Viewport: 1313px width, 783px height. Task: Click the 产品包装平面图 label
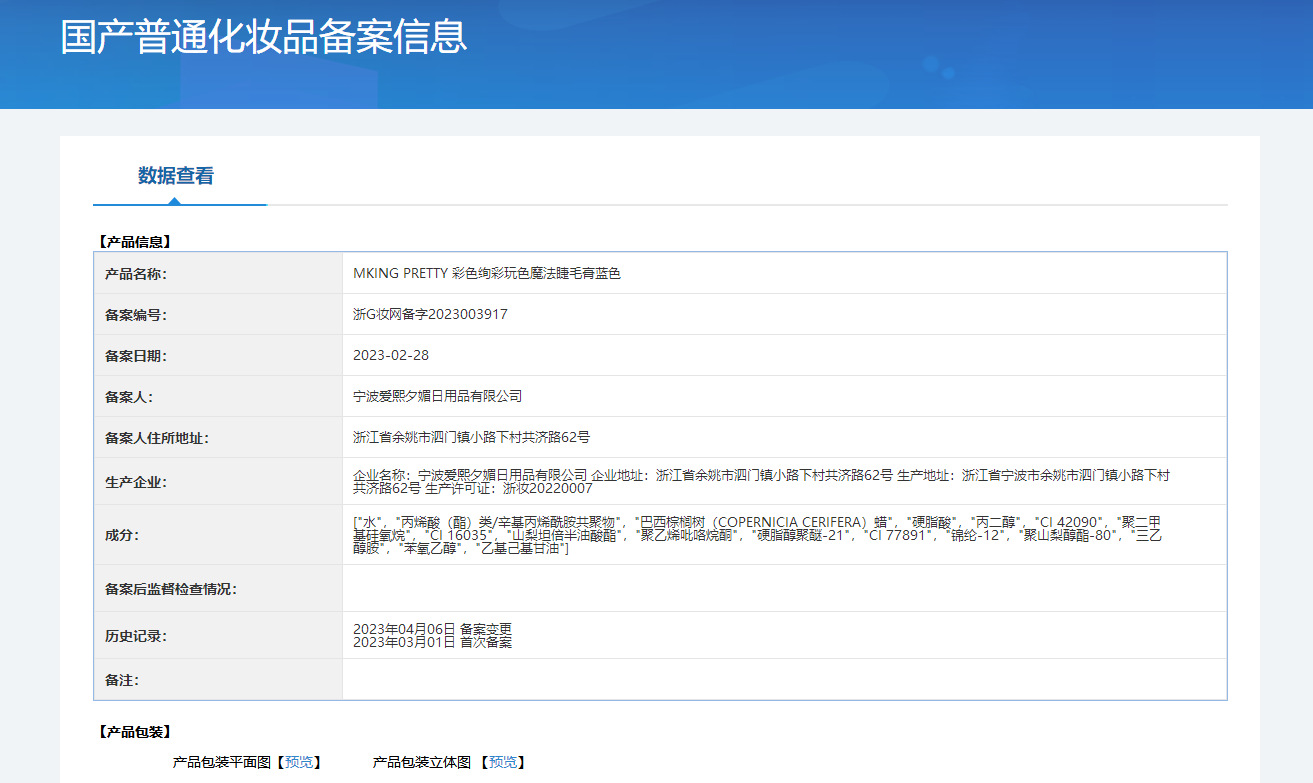click(222, 762)
